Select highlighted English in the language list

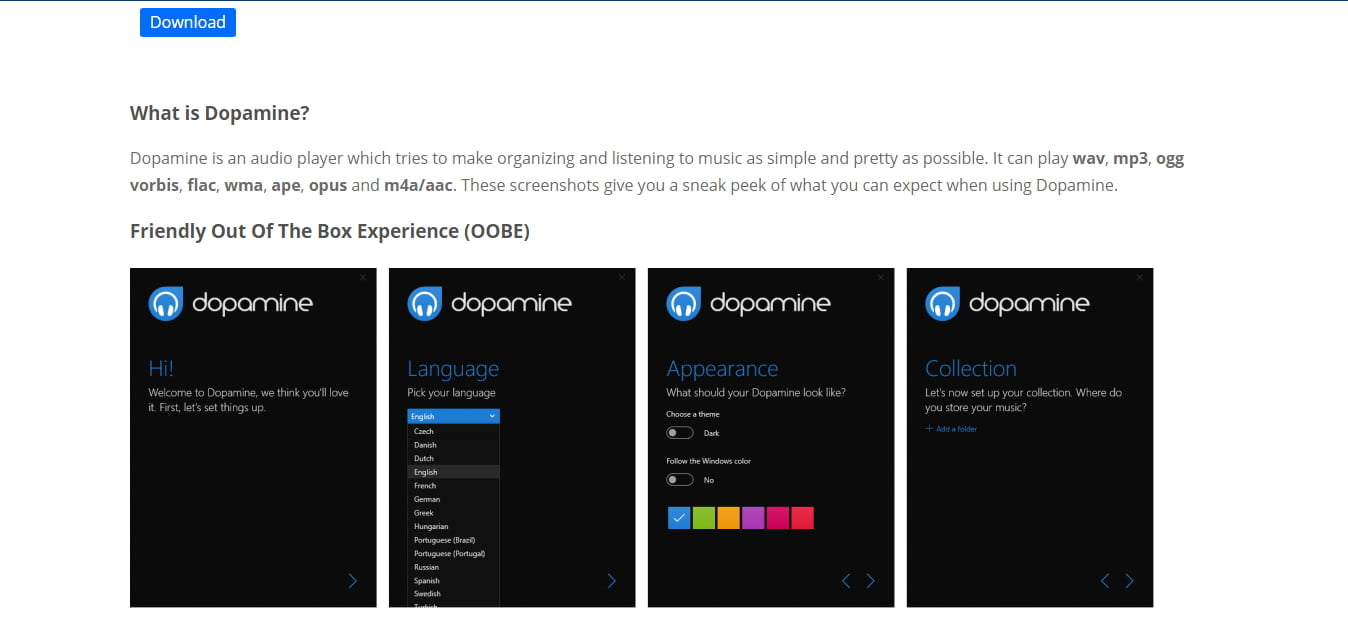(453, 472)
